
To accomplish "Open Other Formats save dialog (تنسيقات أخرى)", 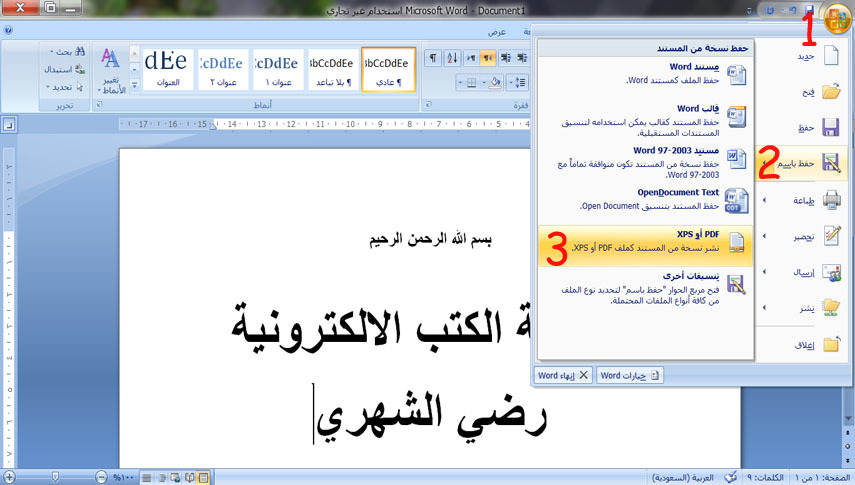I will pyautogui.click(x=645, y=288).
